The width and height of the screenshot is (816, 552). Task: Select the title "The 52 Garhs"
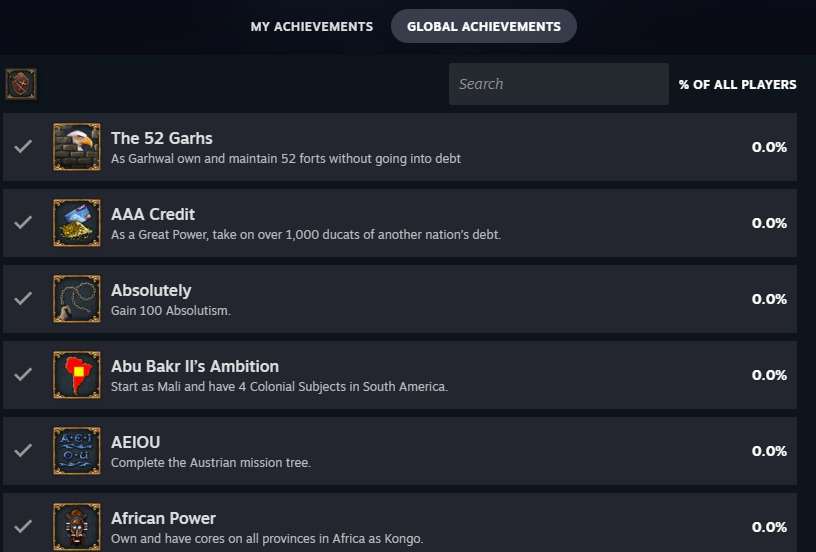click(162, 138)
